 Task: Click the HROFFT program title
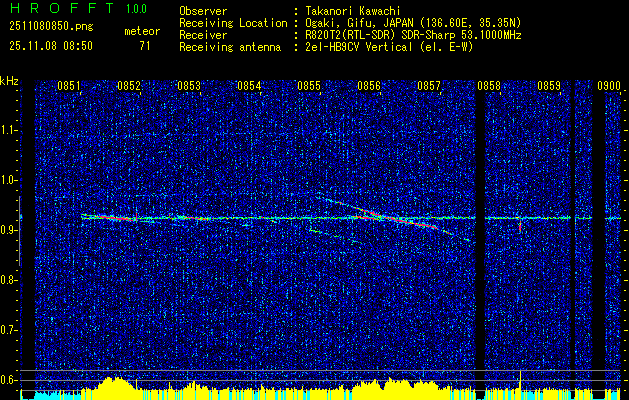pos(62,8)
